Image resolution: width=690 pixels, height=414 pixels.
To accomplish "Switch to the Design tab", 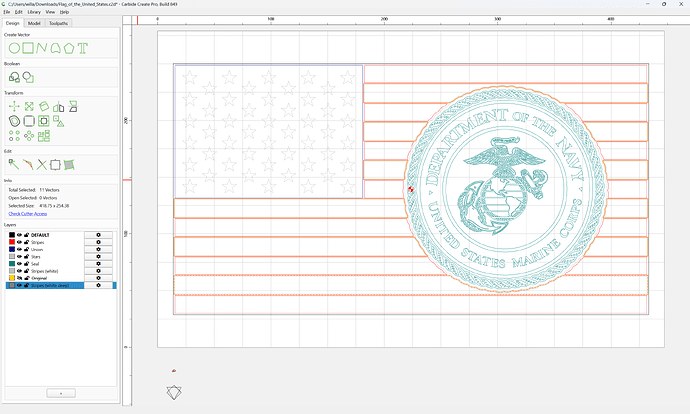I will [12, 23].
